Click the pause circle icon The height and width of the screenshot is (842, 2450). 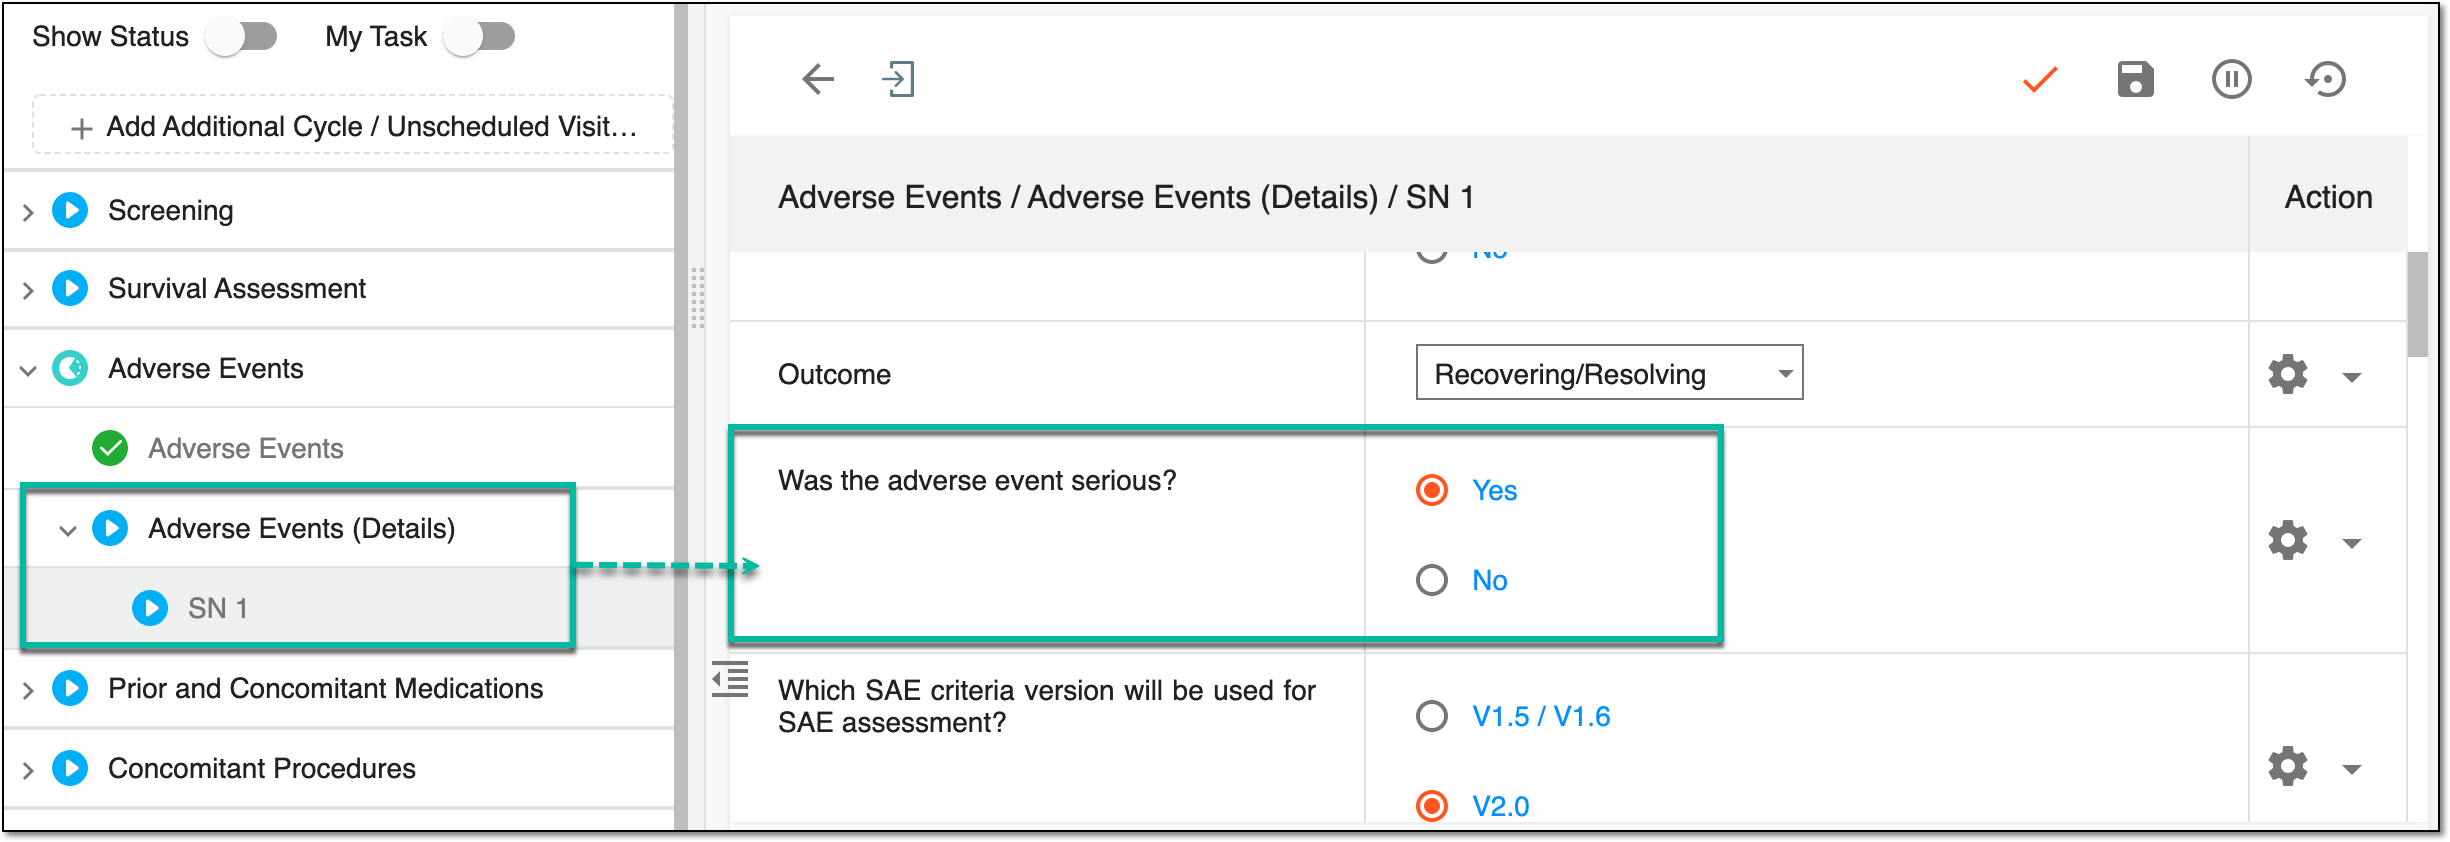tap(2231, 79)
